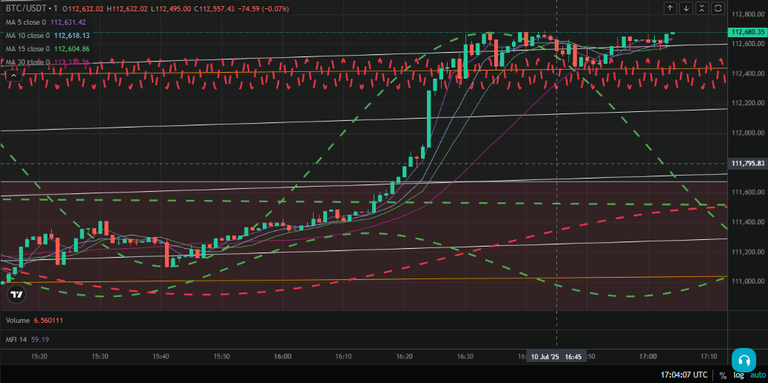This screenshot has width=768, height=383.
Task: Collapse the chart pane with inward chevrons
Action: coord(702,8)
